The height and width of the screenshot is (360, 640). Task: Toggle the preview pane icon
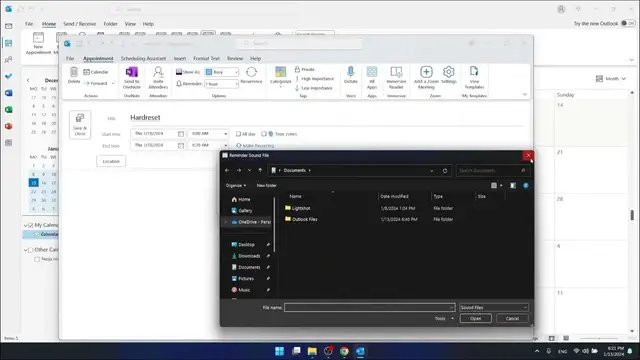click(x=513, y=185)
